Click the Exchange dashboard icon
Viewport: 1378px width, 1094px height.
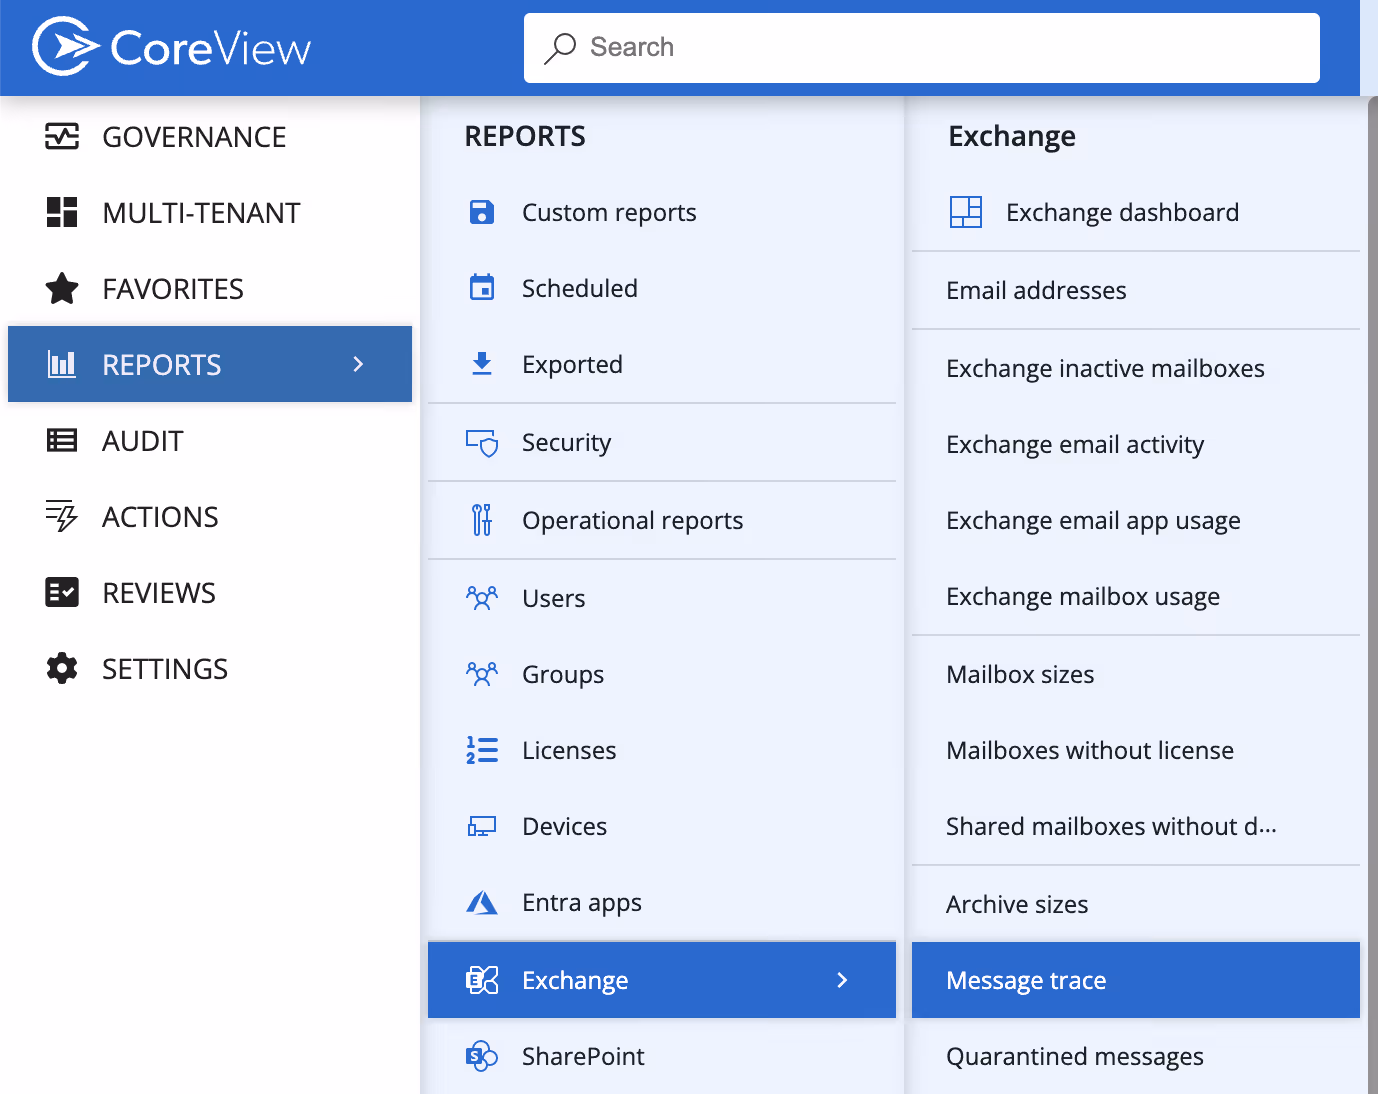point(965,212)
